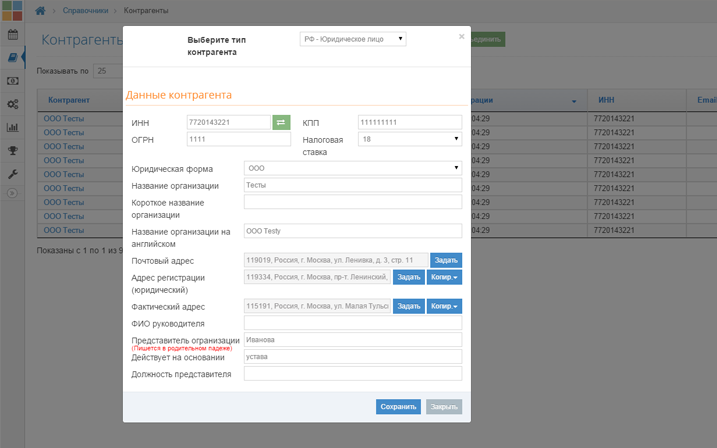
Task: Open the book (Справочники) sidebar icon
Action: tap(13, 58)
